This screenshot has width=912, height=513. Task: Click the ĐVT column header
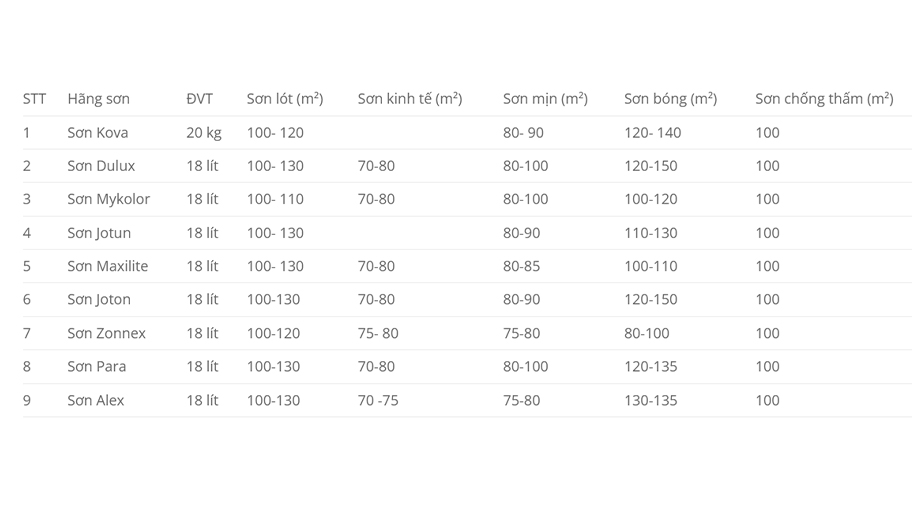(199, 99)
